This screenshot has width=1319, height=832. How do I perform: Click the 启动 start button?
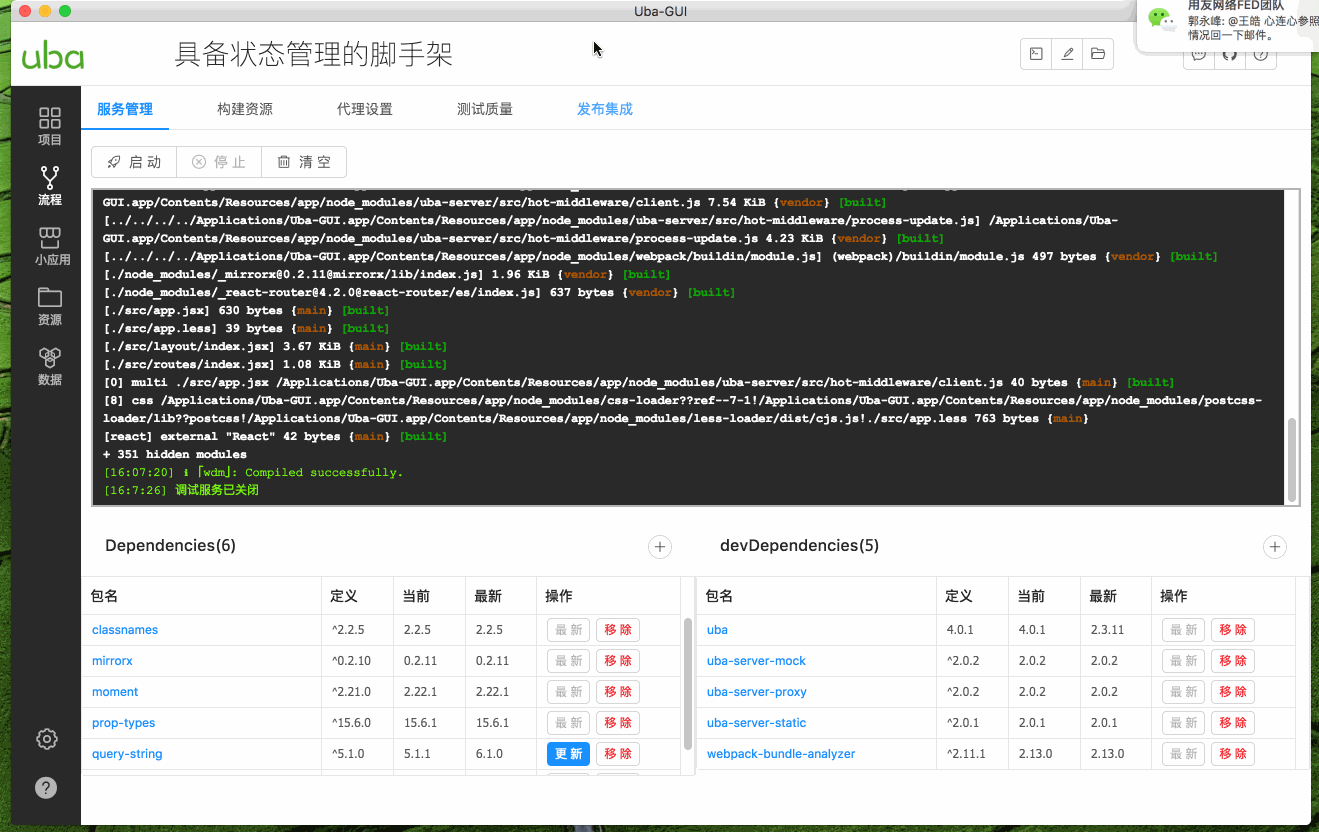pyautogui.click(x=134, y=162)
